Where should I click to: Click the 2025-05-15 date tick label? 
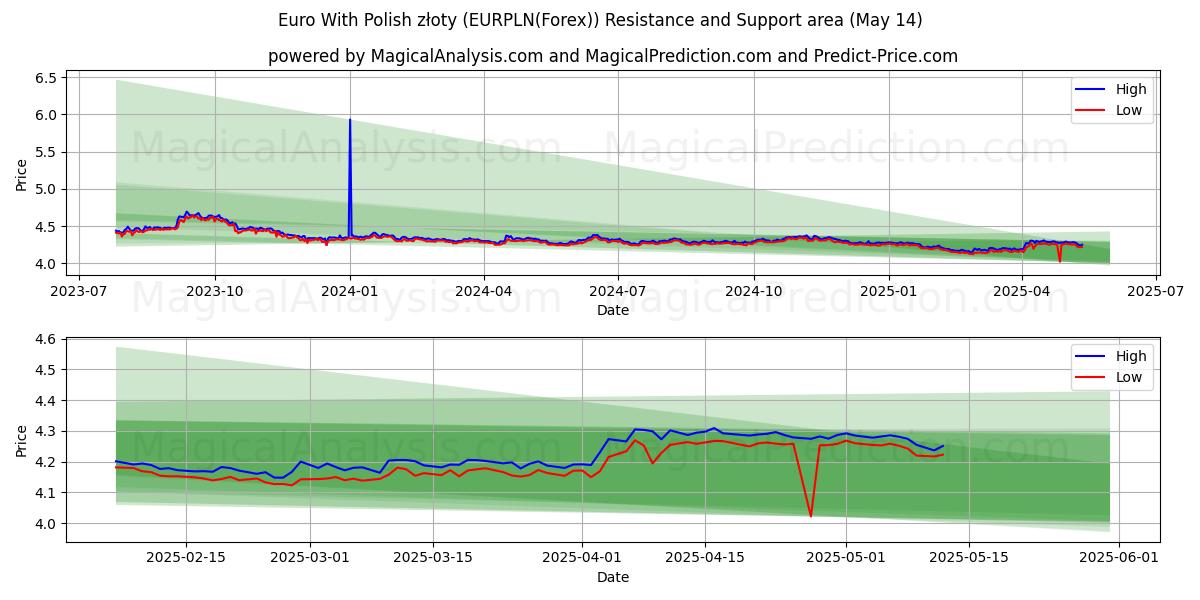click(x=970, y=557)
